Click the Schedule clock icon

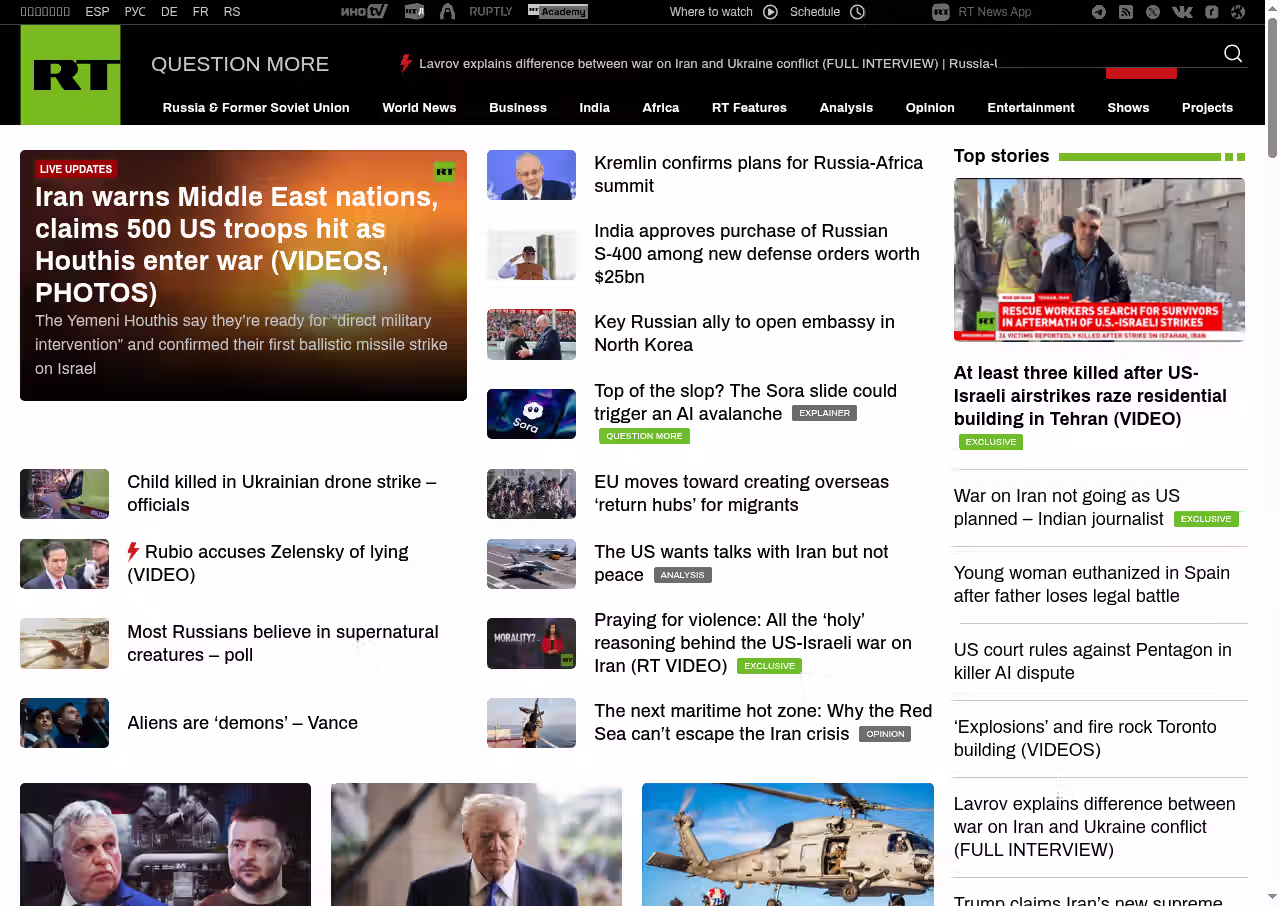tap(857, 12)
